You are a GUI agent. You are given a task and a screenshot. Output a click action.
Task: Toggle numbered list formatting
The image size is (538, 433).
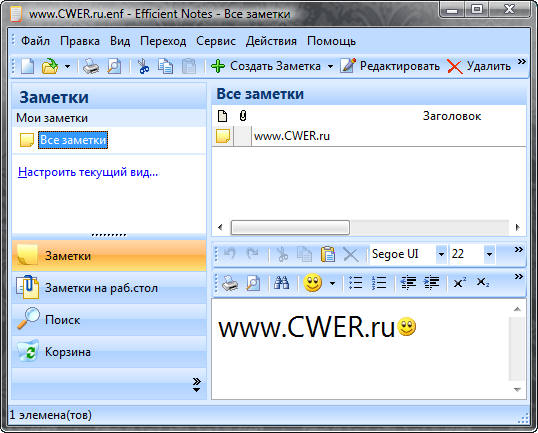[x=379, y=283]
